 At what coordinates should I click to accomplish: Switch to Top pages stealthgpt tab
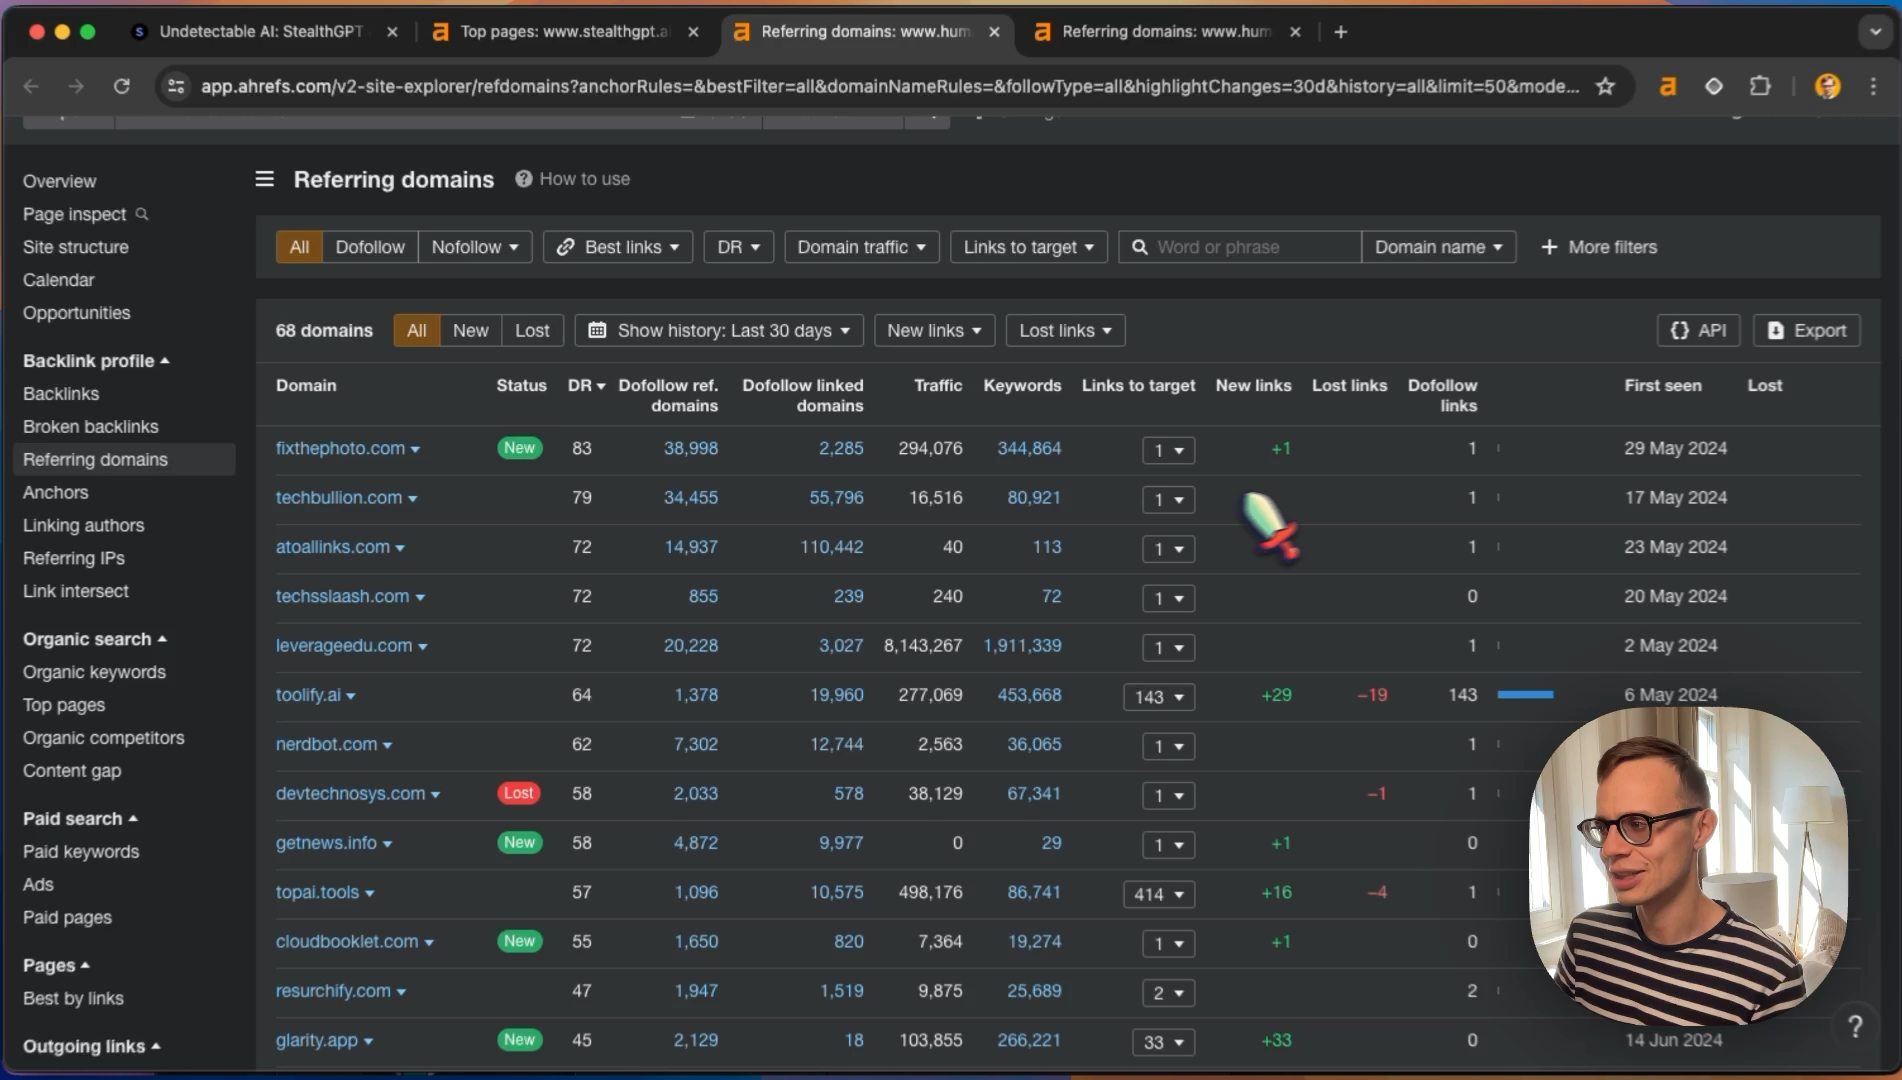pyautogui.click(x=565, y=32)
